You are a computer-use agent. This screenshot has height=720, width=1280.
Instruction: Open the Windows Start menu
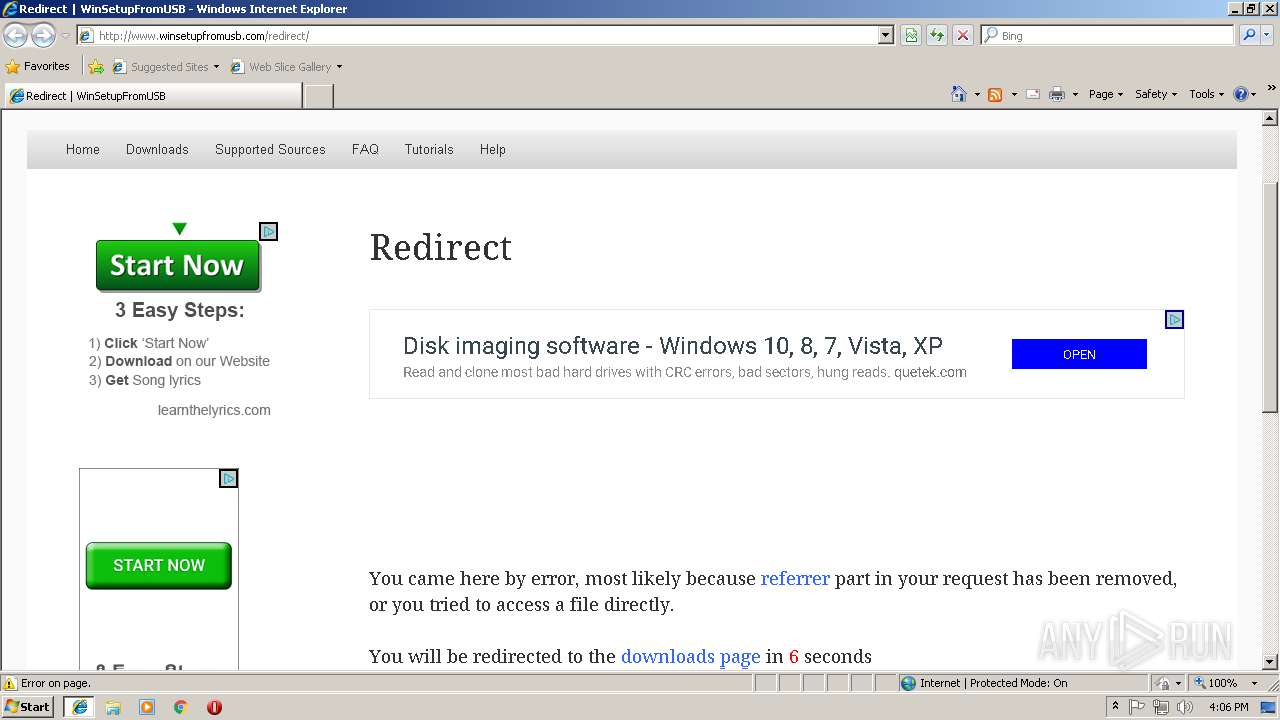pos(28,707)
